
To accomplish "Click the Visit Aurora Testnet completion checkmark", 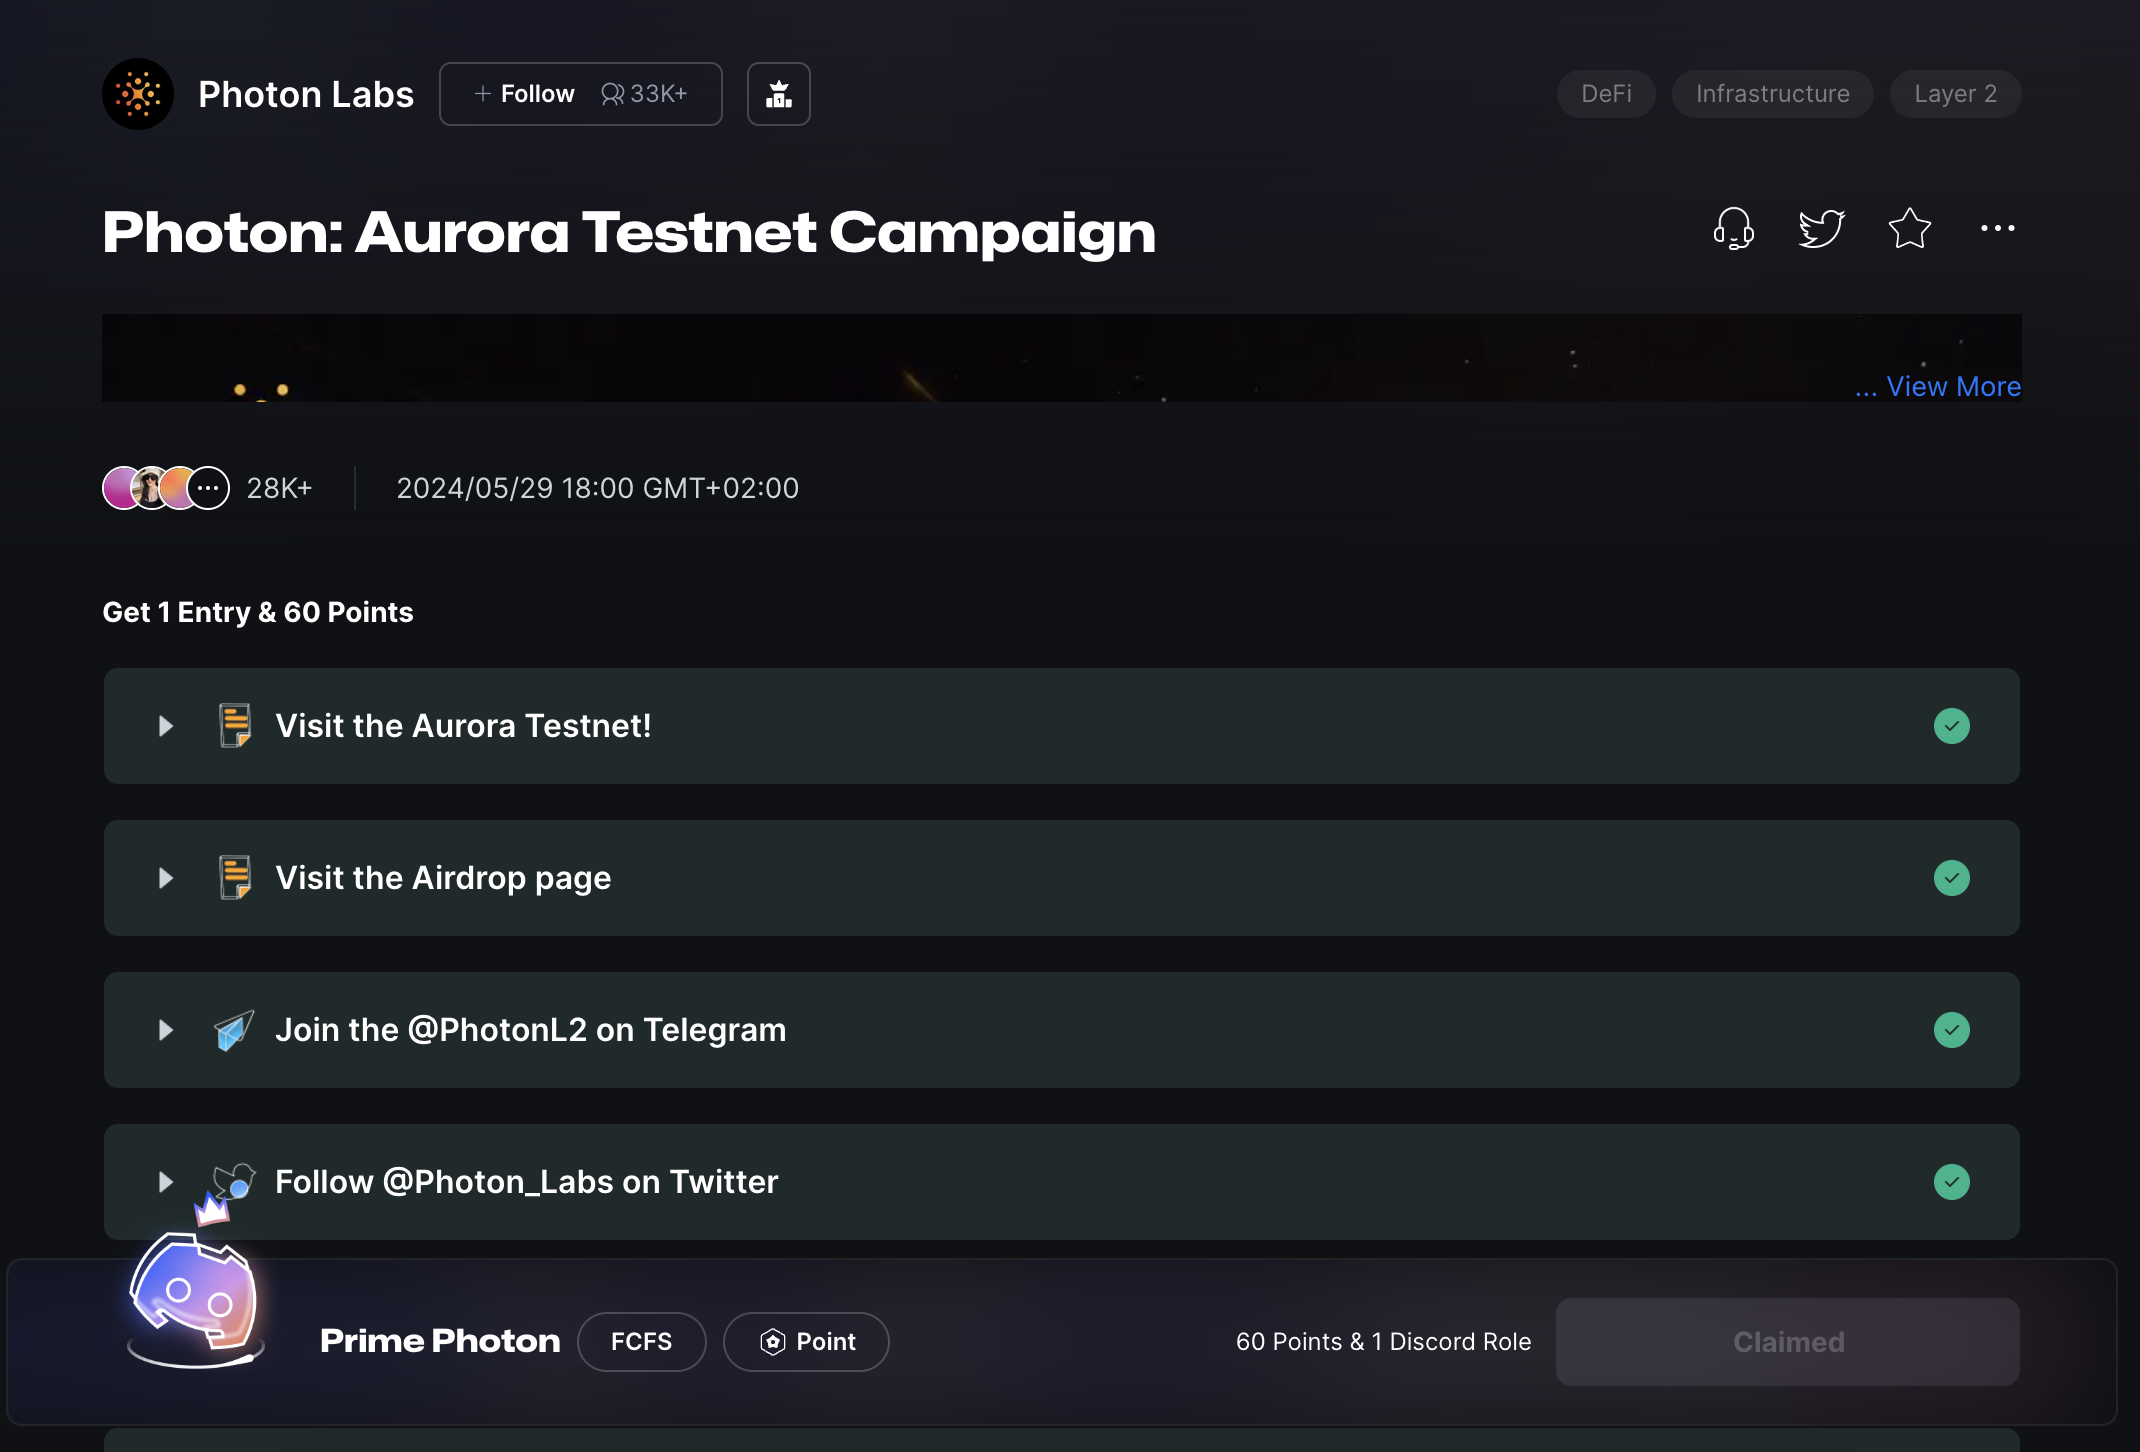I will 1951,726.
